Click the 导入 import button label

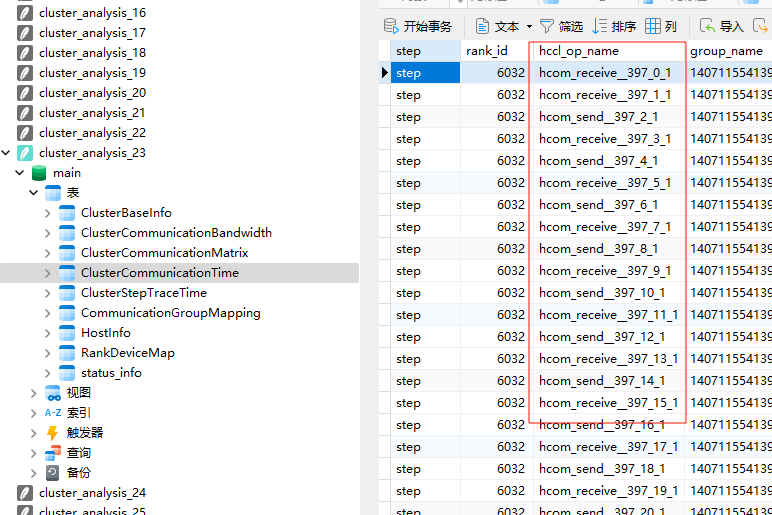click(x=732, y=27)
